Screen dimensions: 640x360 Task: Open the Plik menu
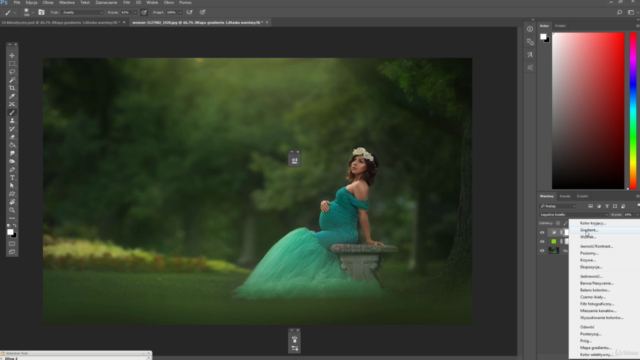17,2
